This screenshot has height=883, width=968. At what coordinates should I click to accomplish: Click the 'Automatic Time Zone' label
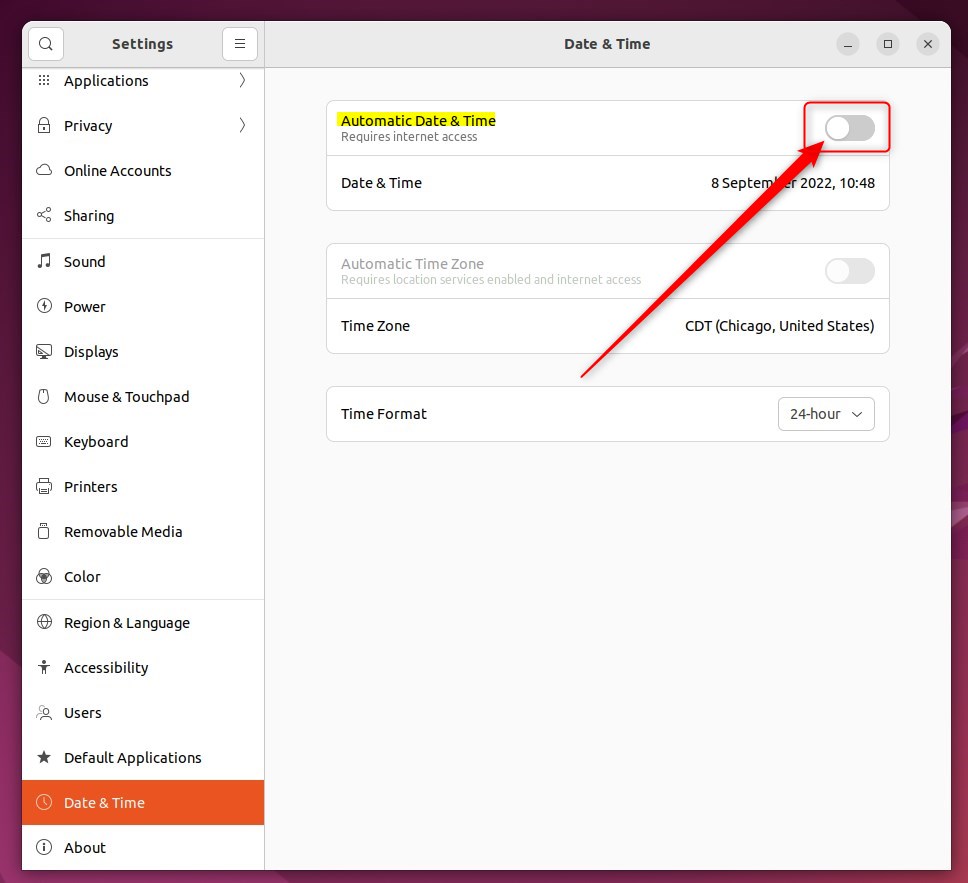click(x=412, y=264)
